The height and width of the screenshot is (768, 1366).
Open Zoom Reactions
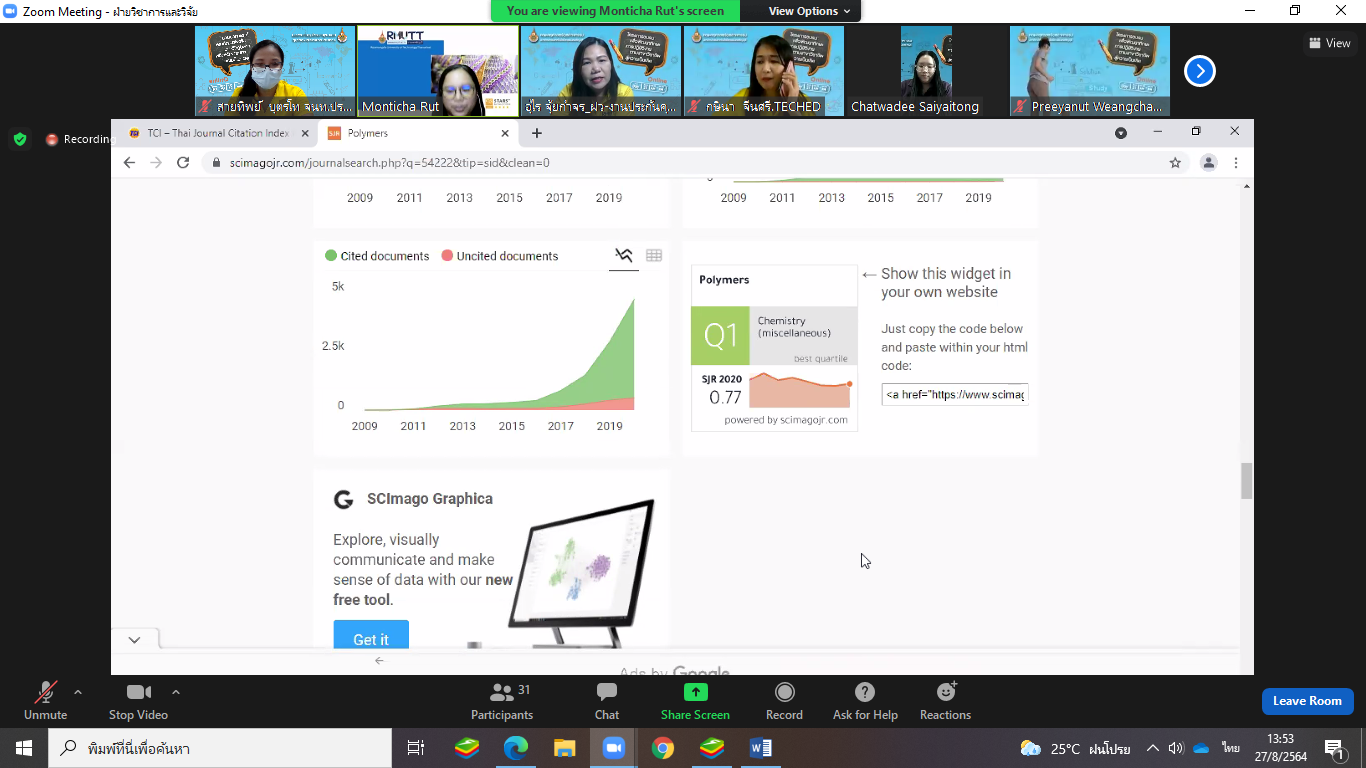coord(945,700)
